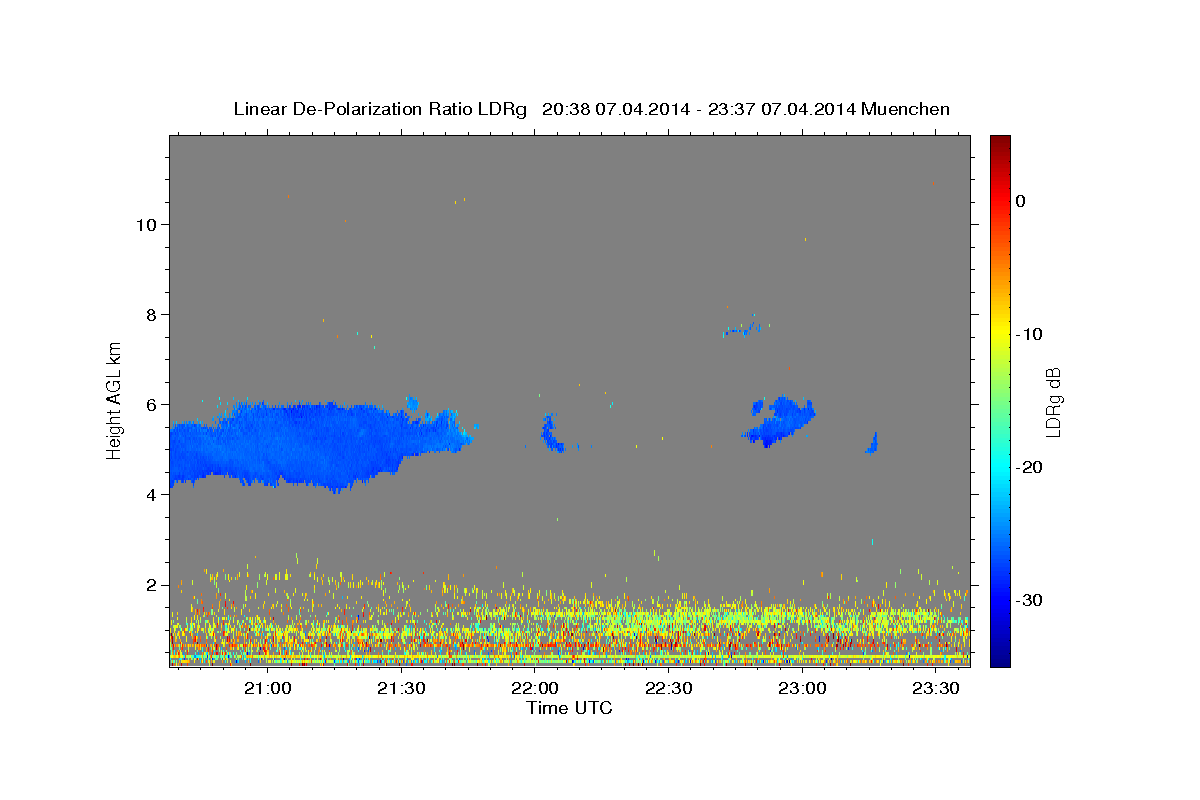Click the colorbar value -10
The height and width of the screenshot is (800, 1200).
pos(1029,334)
